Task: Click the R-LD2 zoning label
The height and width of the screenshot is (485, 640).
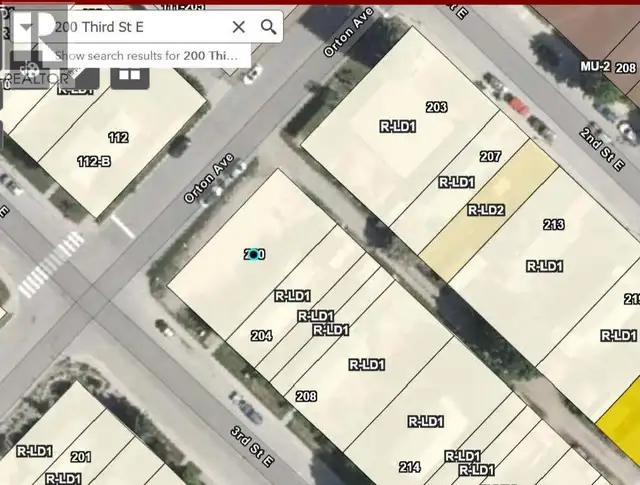Action: pos(486,210)
